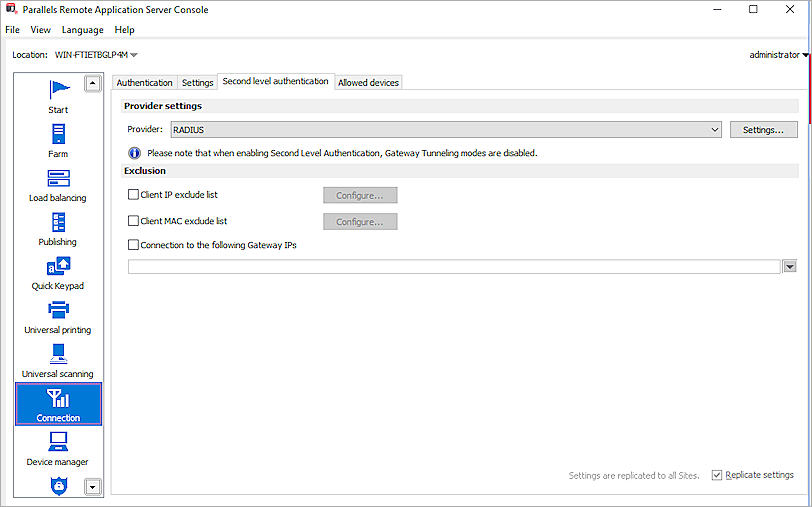Open Quick Keypad from the sidebar
812x507 pixels.
(58, 273)
